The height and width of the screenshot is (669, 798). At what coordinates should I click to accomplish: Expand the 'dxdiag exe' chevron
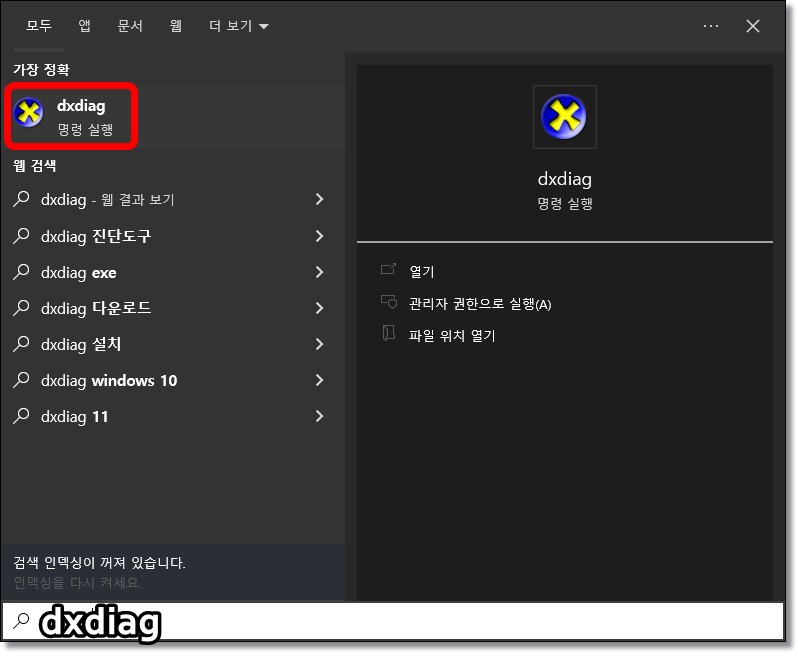pyautogui.click(x=320, y=272)
